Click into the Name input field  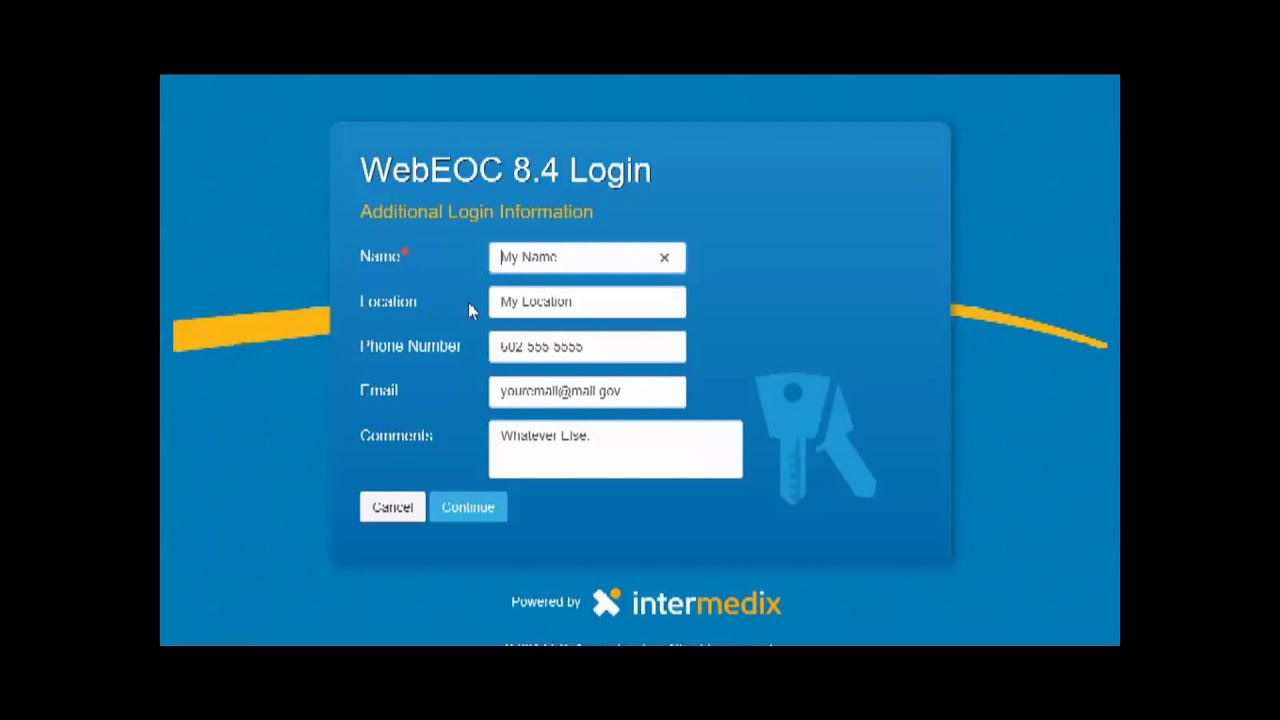(587, 257)
